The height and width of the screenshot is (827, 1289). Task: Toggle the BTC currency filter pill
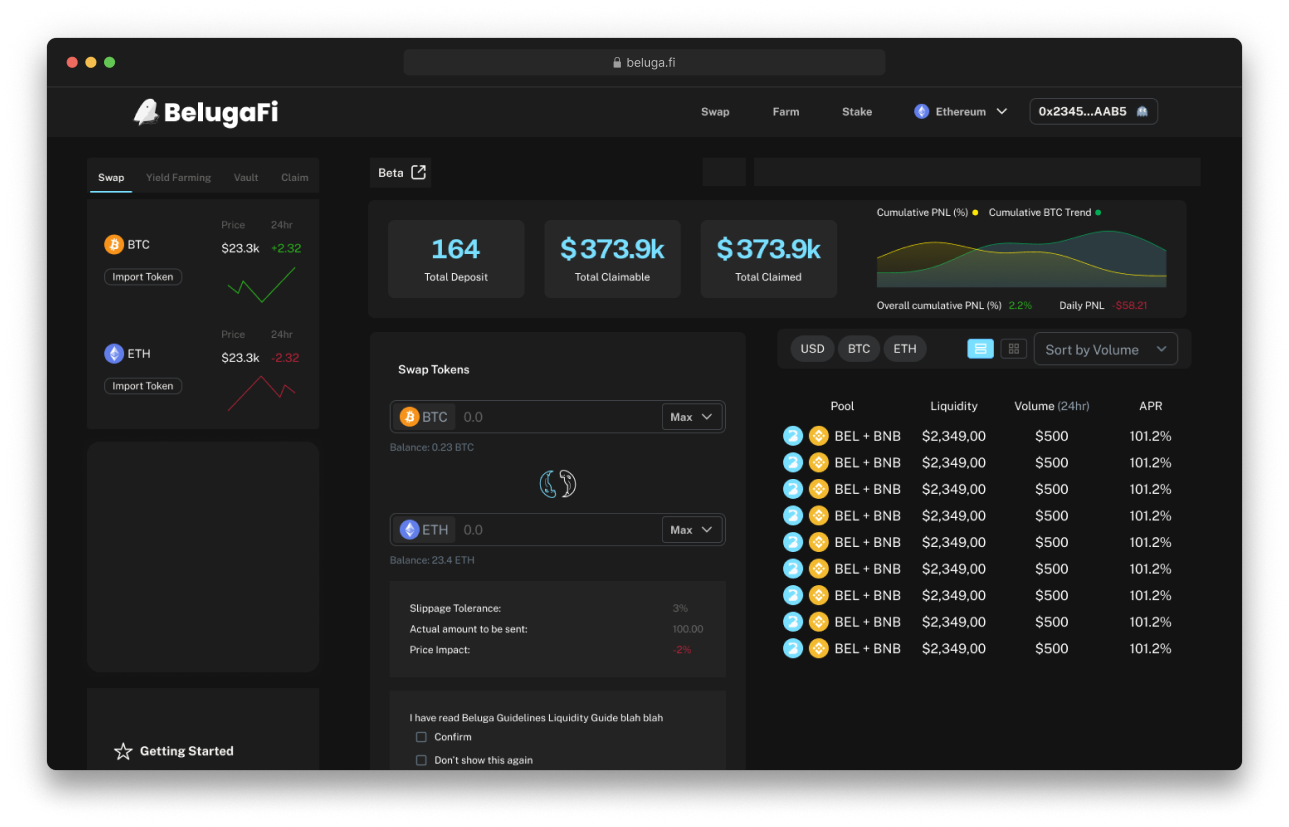[x=859, y=349]
